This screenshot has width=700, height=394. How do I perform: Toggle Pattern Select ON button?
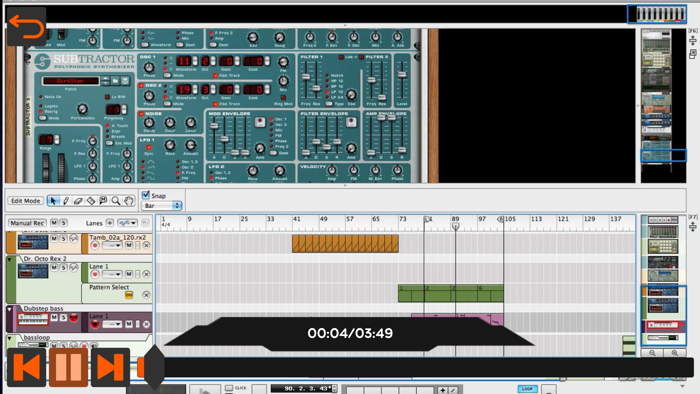coord(129,295)
